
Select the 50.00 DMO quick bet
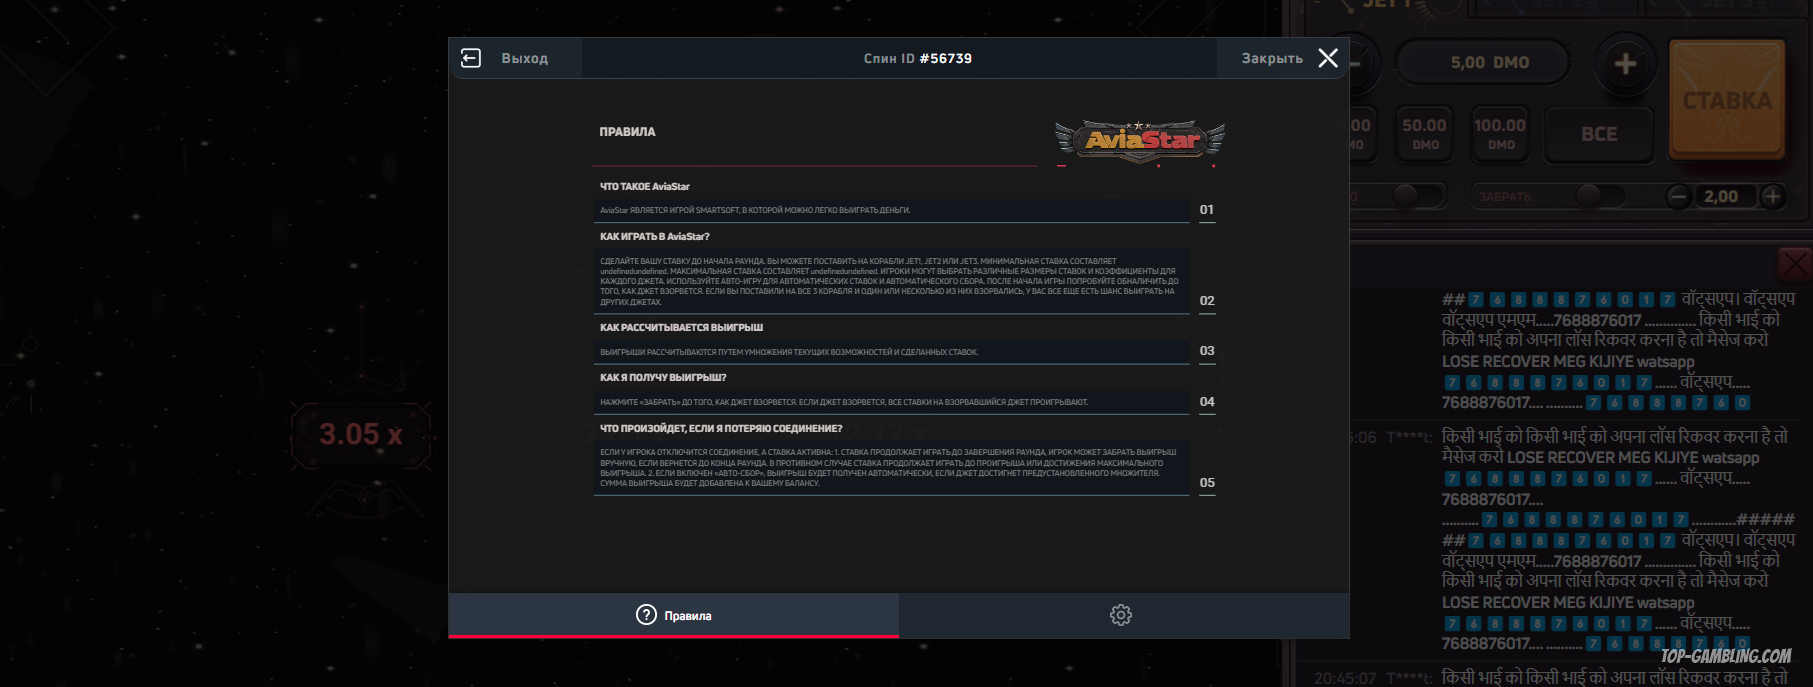point(1424,134)
